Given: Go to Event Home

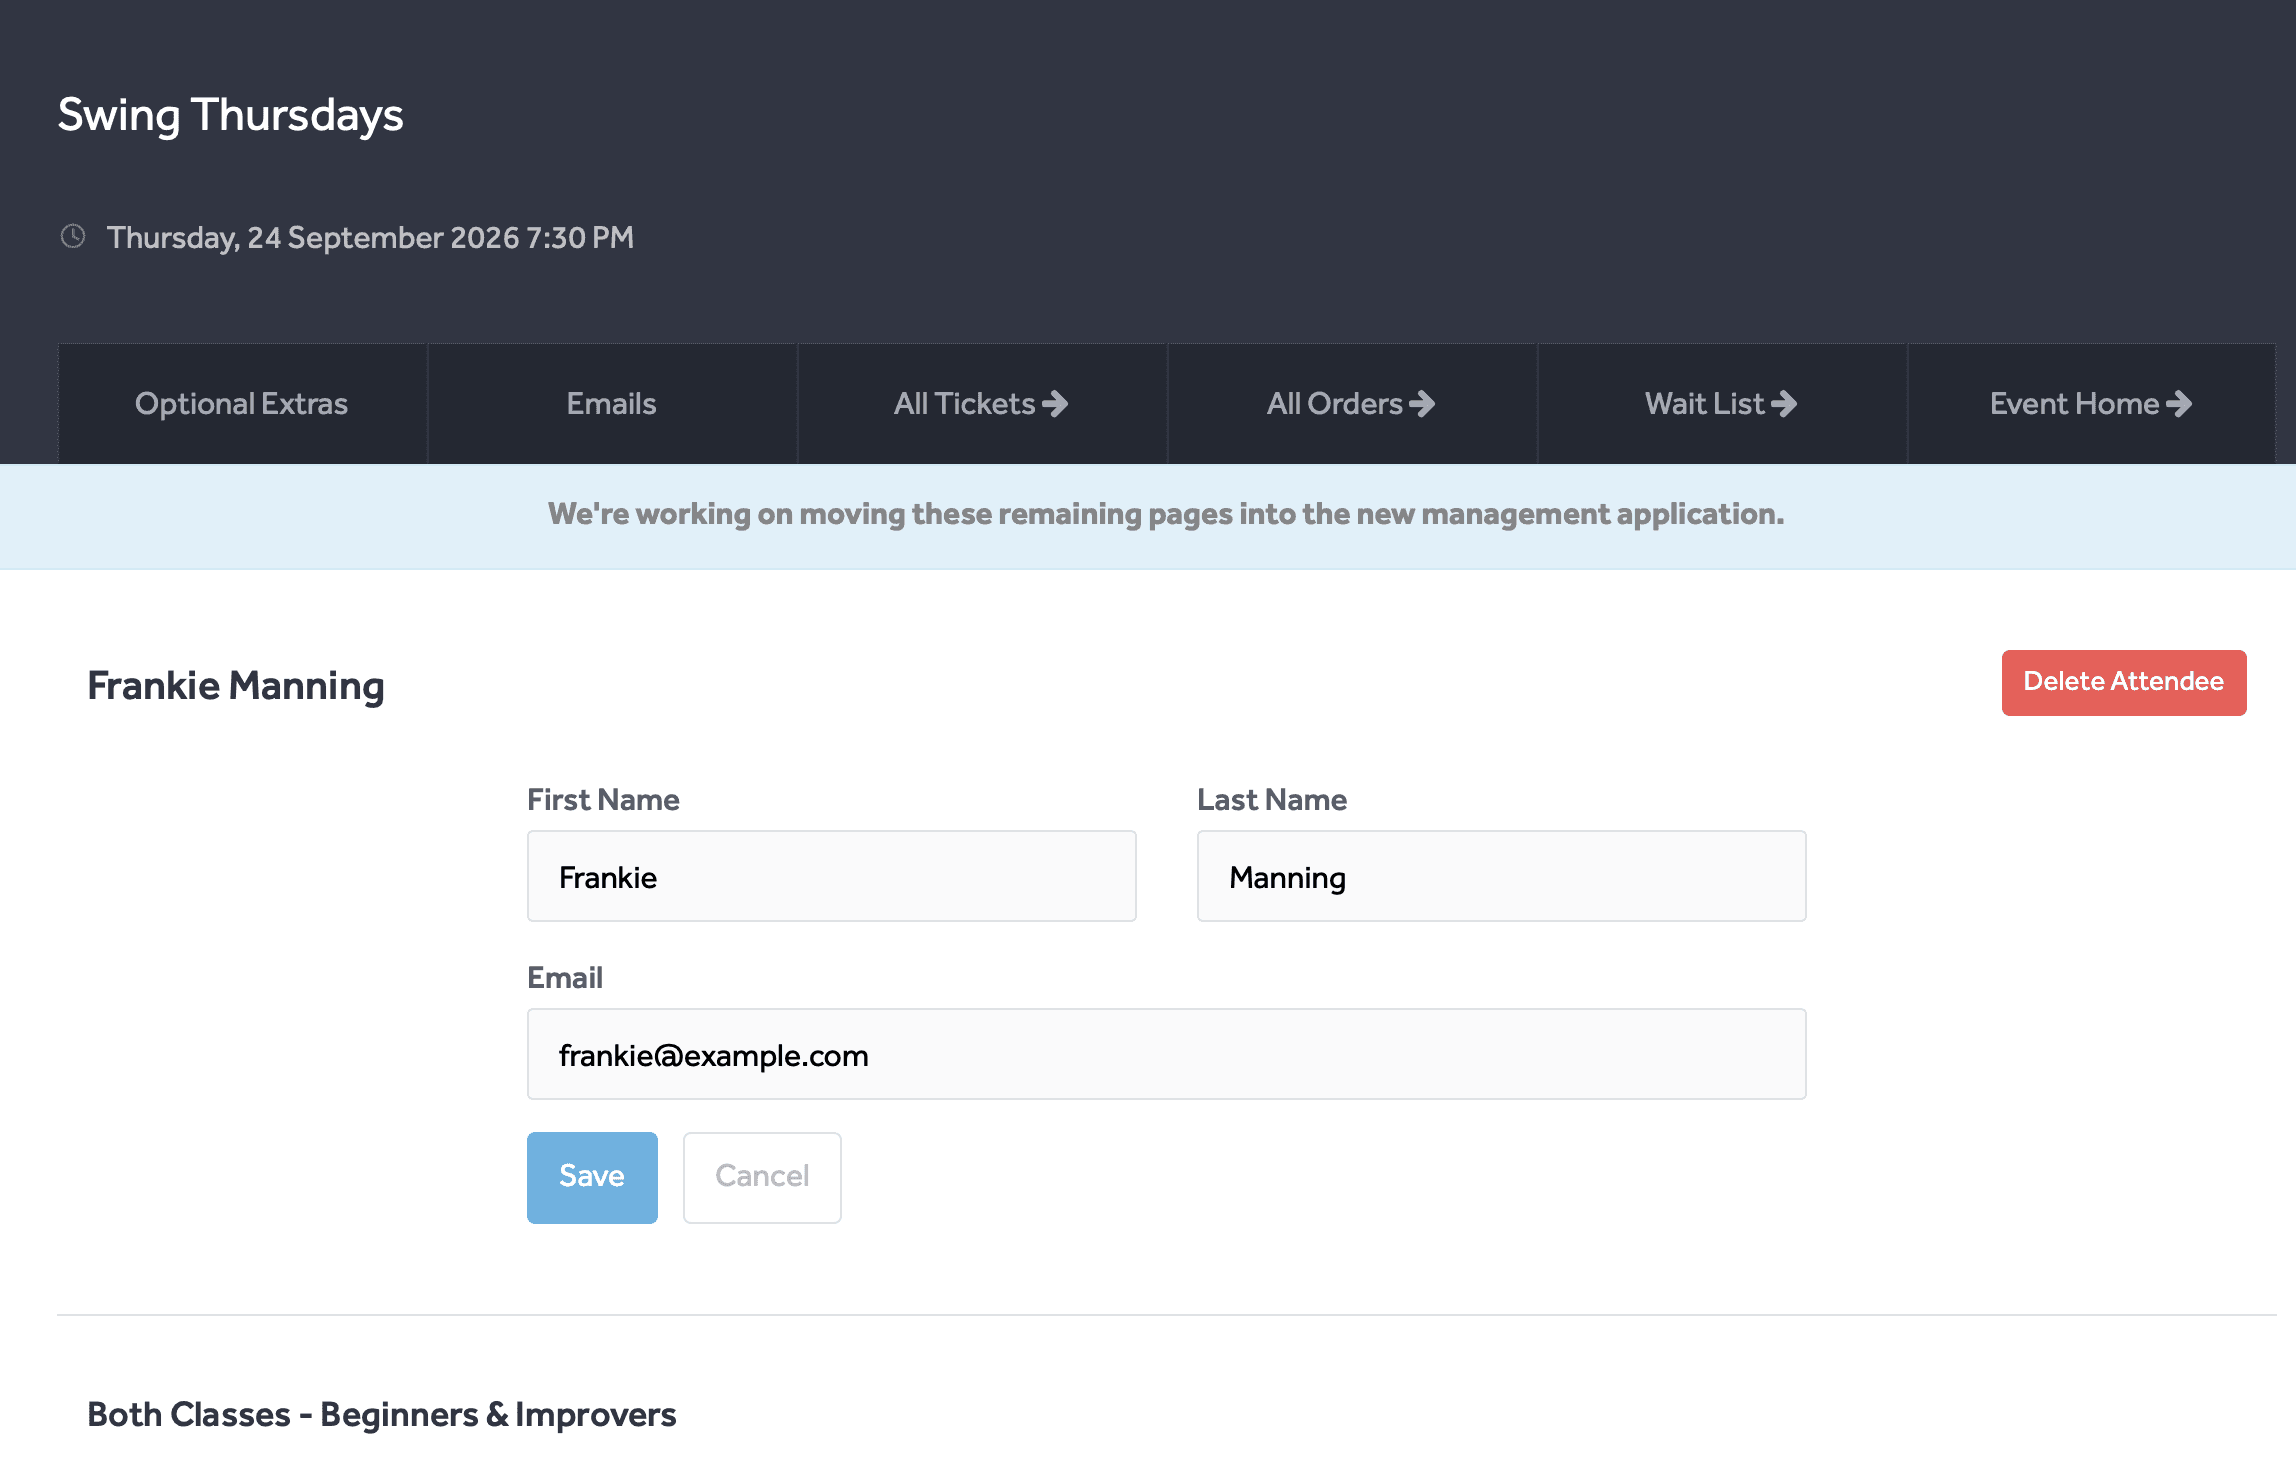Looking at the screenshot, I should point(2092,404).
